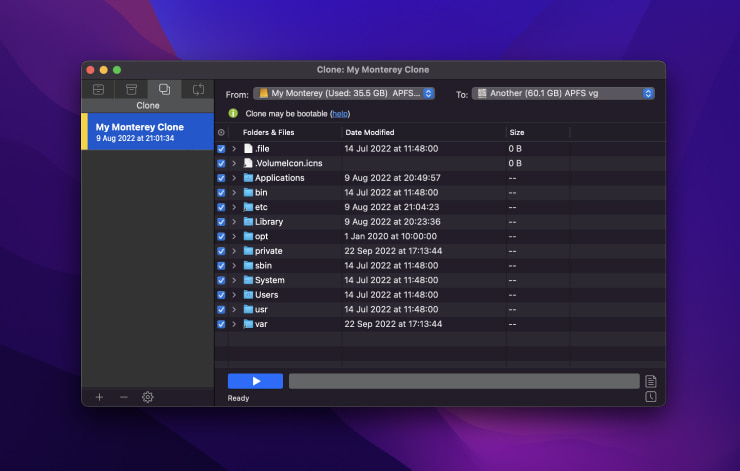
Task: Uncheck the Users folder checkbox
Action: [x=221, y=295]
